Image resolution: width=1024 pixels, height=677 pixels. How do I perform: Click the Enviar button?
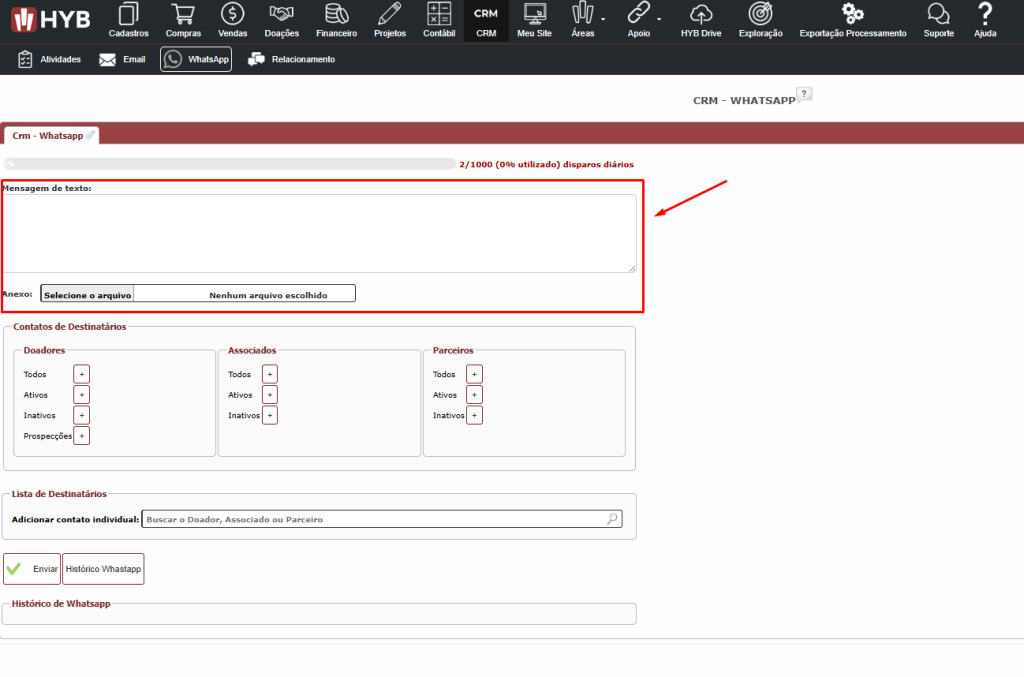tap(32, 569)
